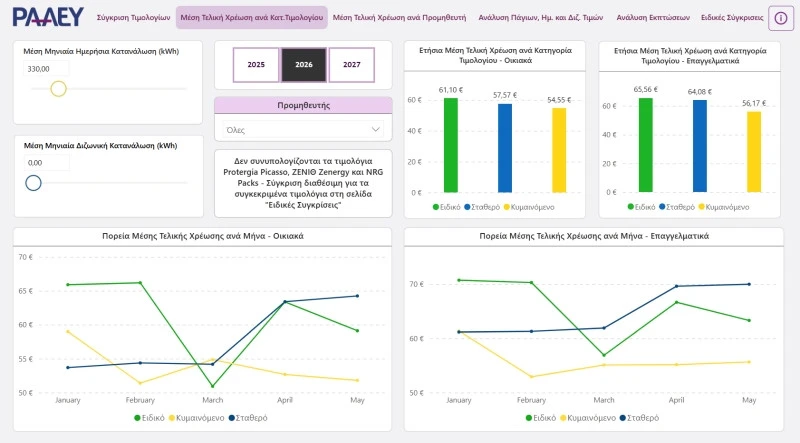Open Ανάλυση Παγίων, Ημ. και Διζ. Τιμών
Screen dimensions: 800x443
tap(541, 17)
